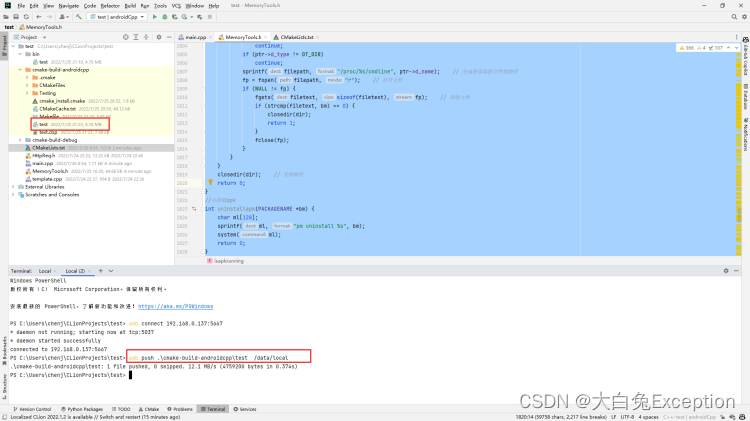Image resolution: width=750 pixels, height=421 pixels.
Task: Click the Forward navigation arrow
Action: coord(49,17)
